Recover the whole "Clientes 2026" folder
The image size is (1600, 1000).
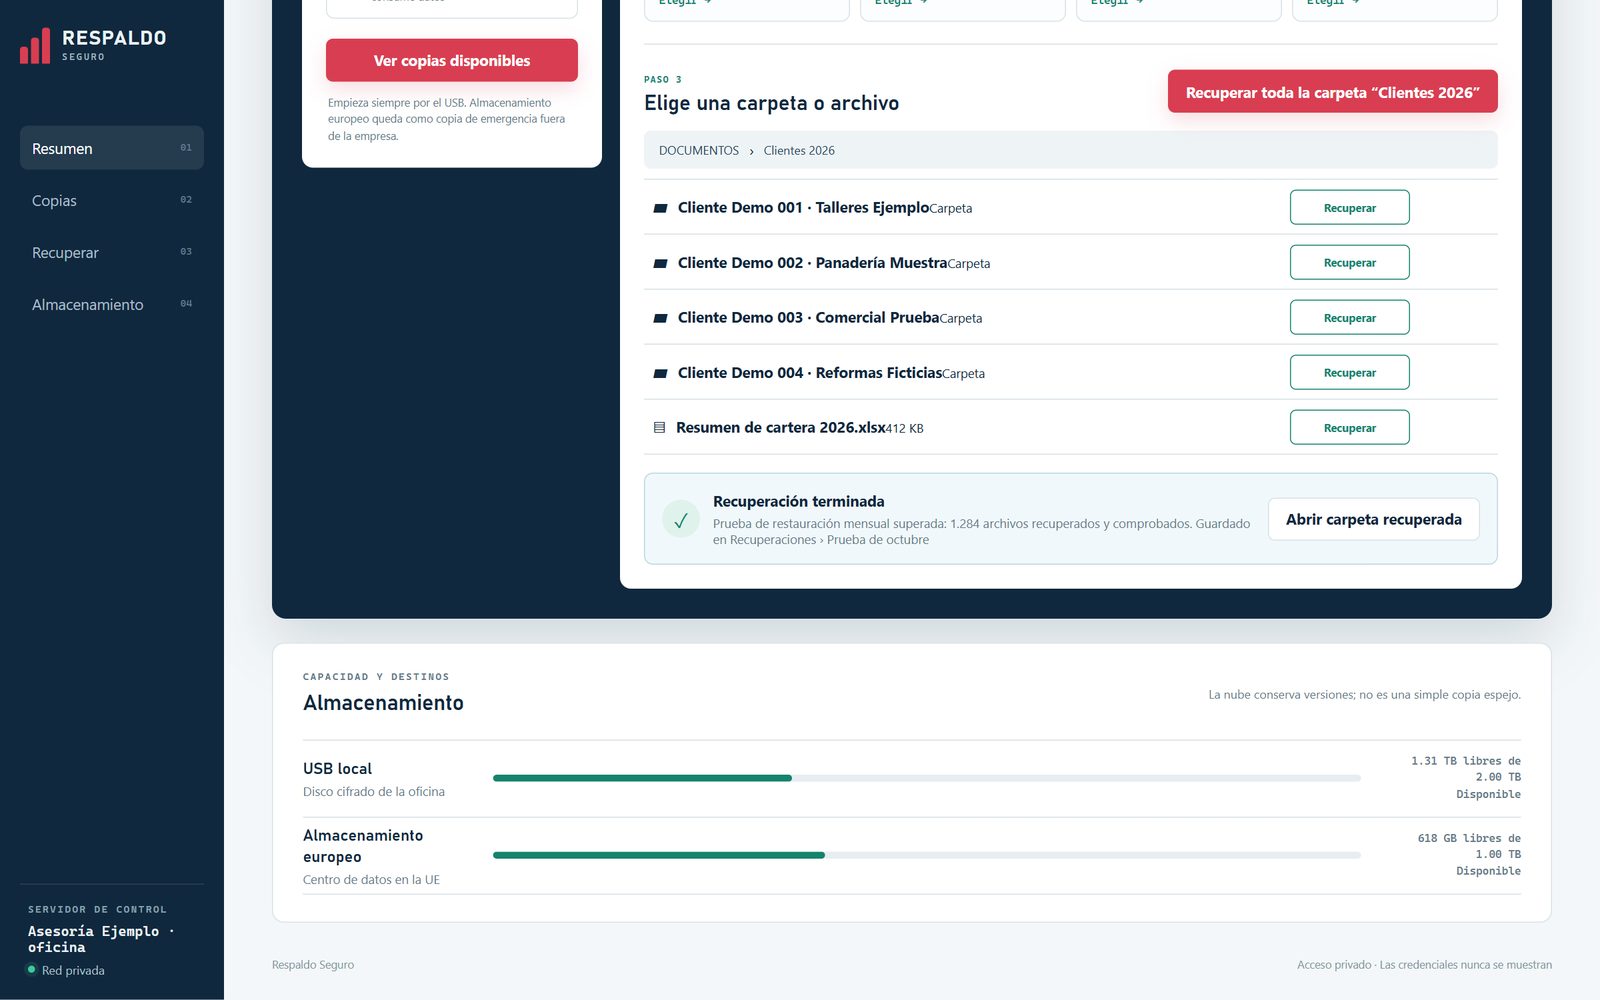(x=1333, y=92)
